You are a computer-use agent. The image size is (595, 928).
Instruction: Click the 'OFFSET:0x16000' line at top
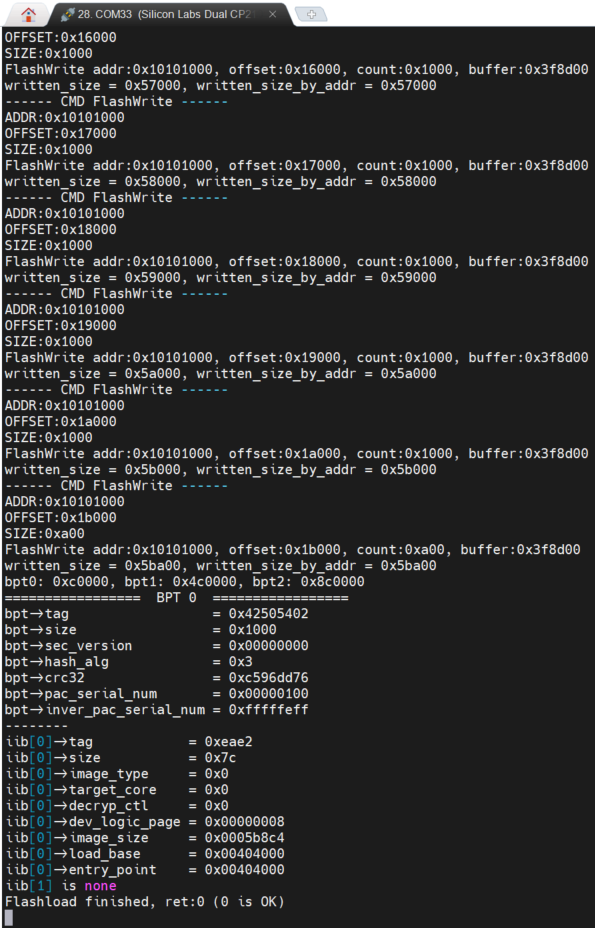click(x=60, y=37)
